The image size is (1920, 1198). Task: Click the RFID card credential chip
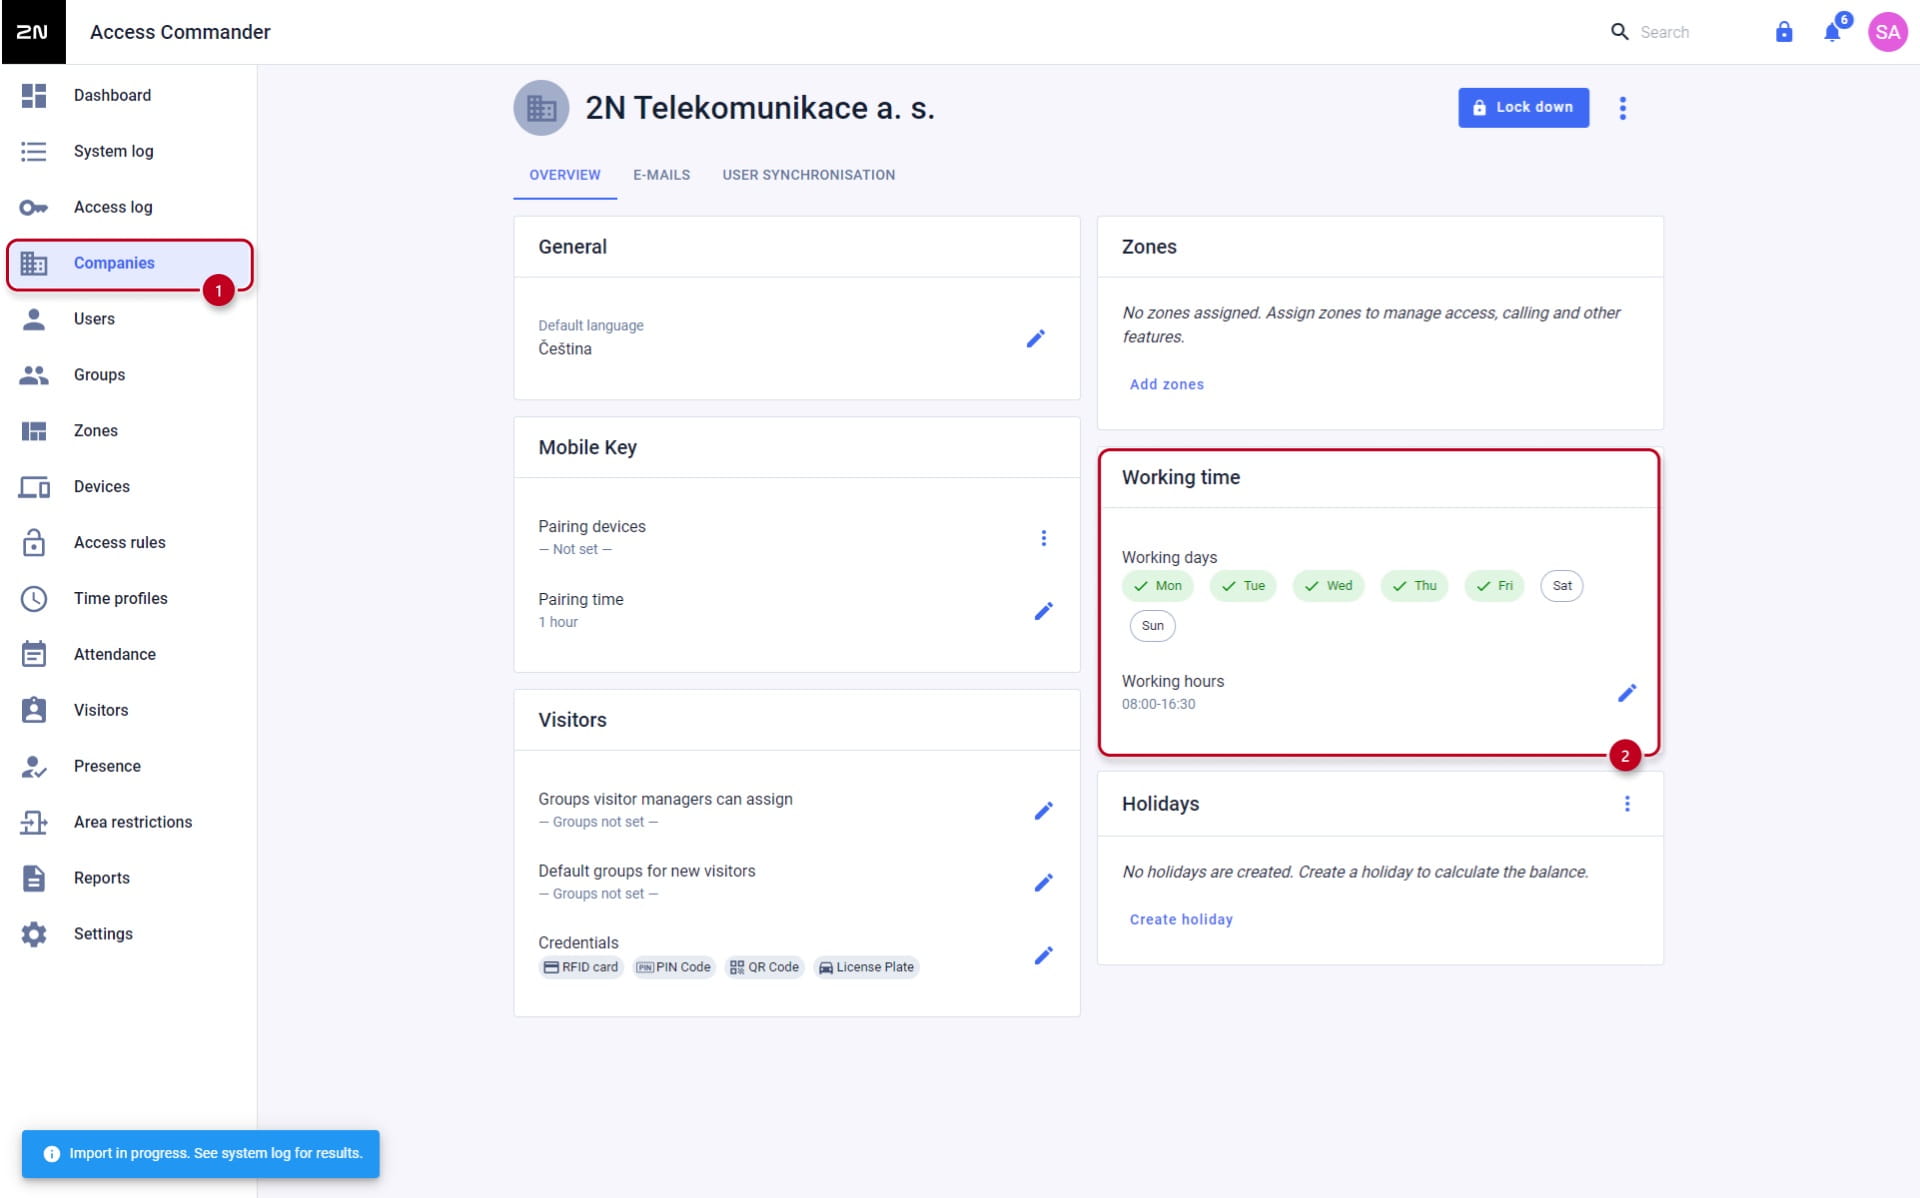click(581, 967)
